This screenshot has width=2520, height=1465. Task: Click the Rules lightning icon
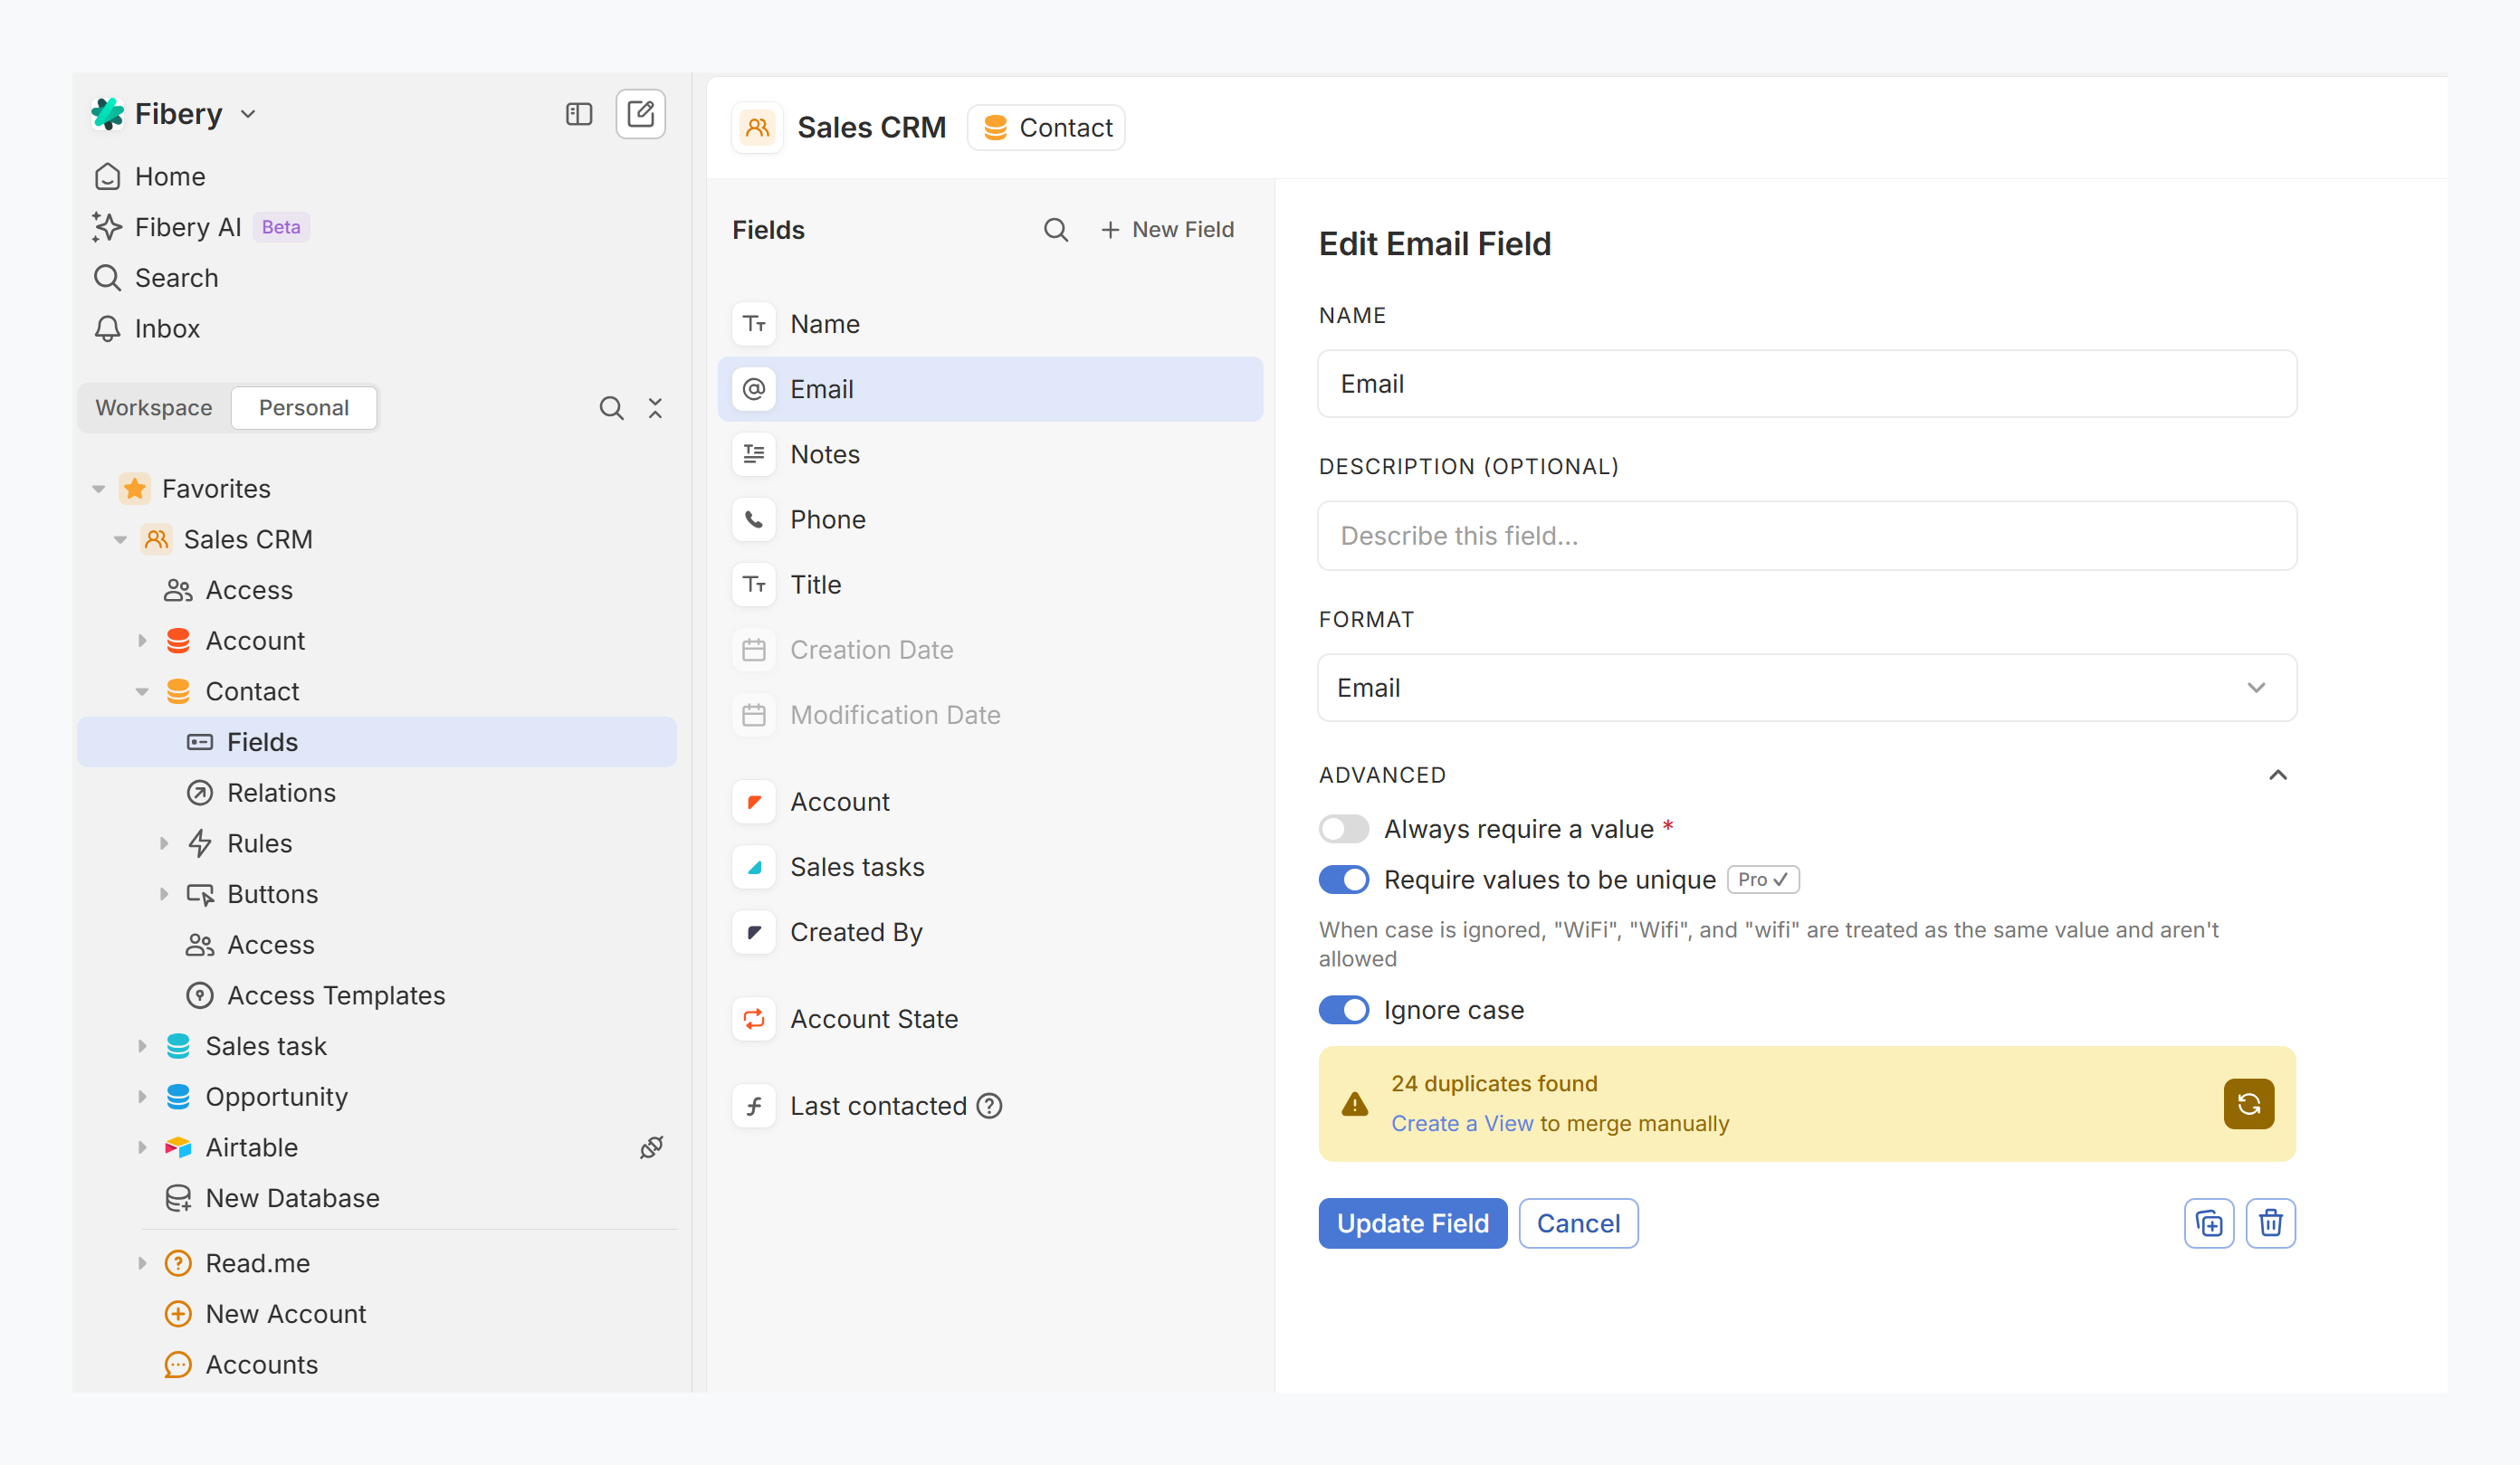point(200,844)
